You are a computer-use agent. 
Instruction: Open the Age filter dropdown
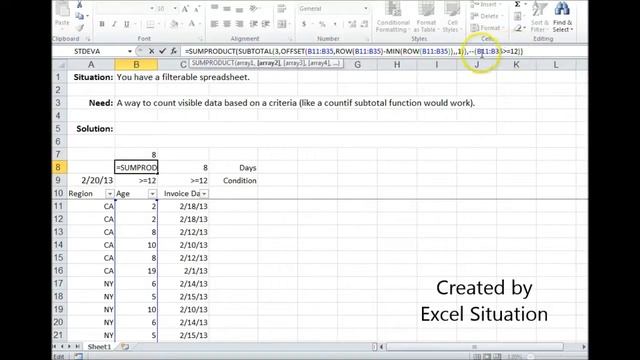(x=152, y=194)
